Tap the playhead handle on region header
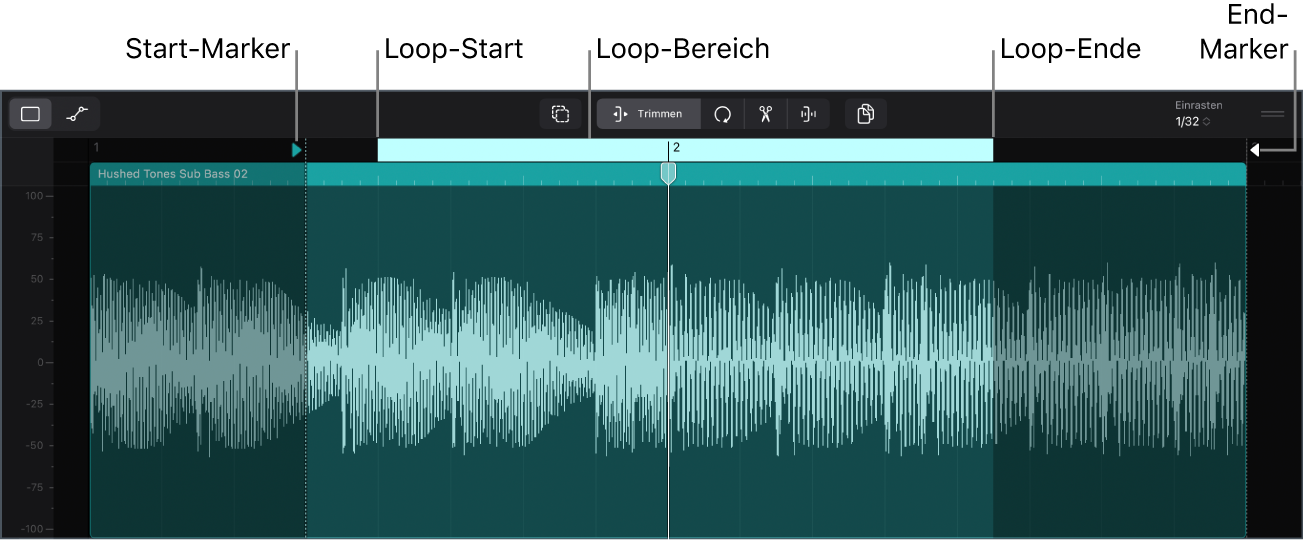 pyautogui.click(x=669, y=174)
